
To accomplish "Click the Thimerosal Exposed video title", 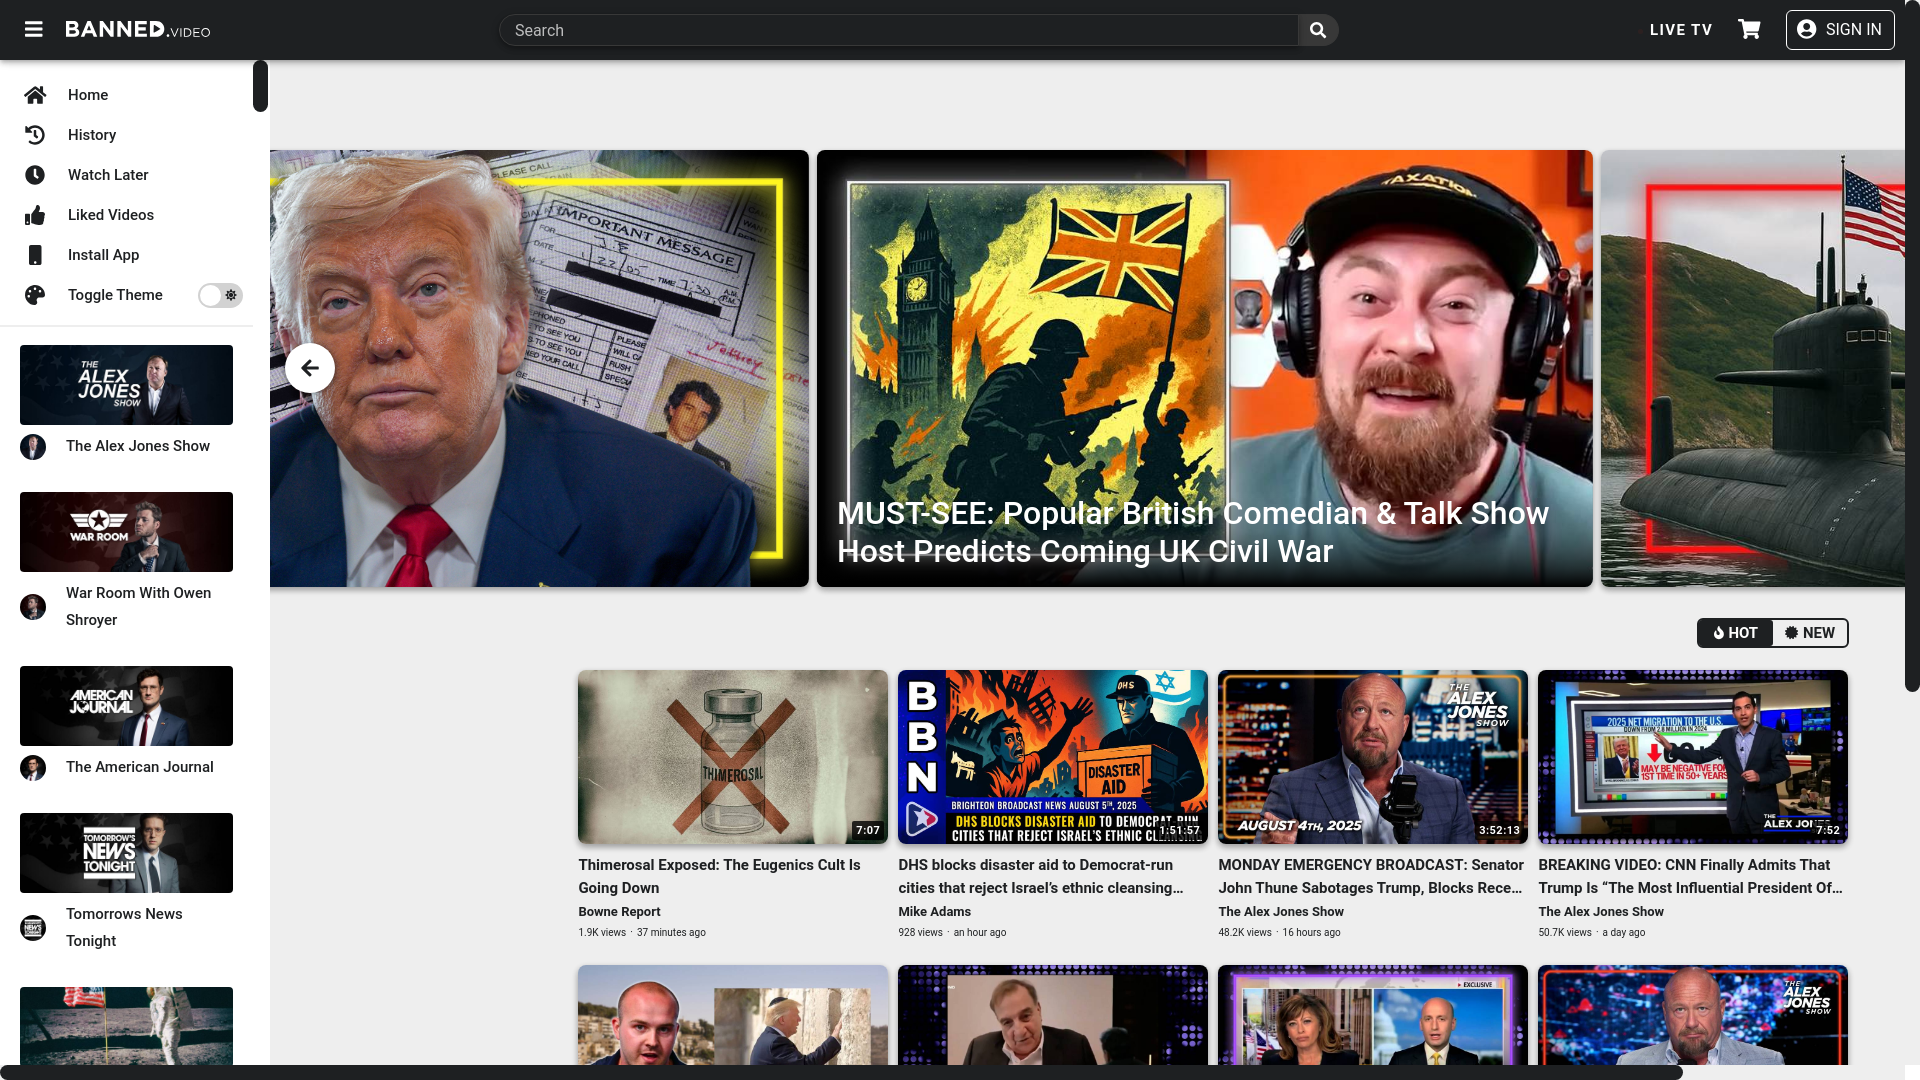I will click(x=719, y=876).
